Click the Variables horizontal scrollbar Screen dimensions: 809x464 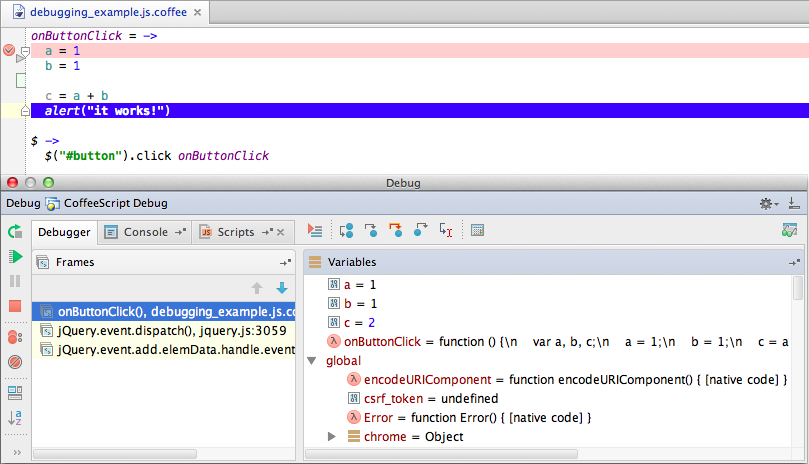[x=442, y=454]
